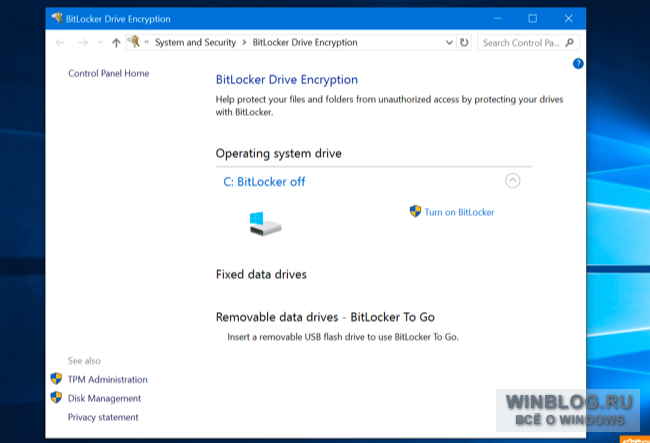
Task: Click the Insert a removable USB flash drive text
Action: pos(343,337)
